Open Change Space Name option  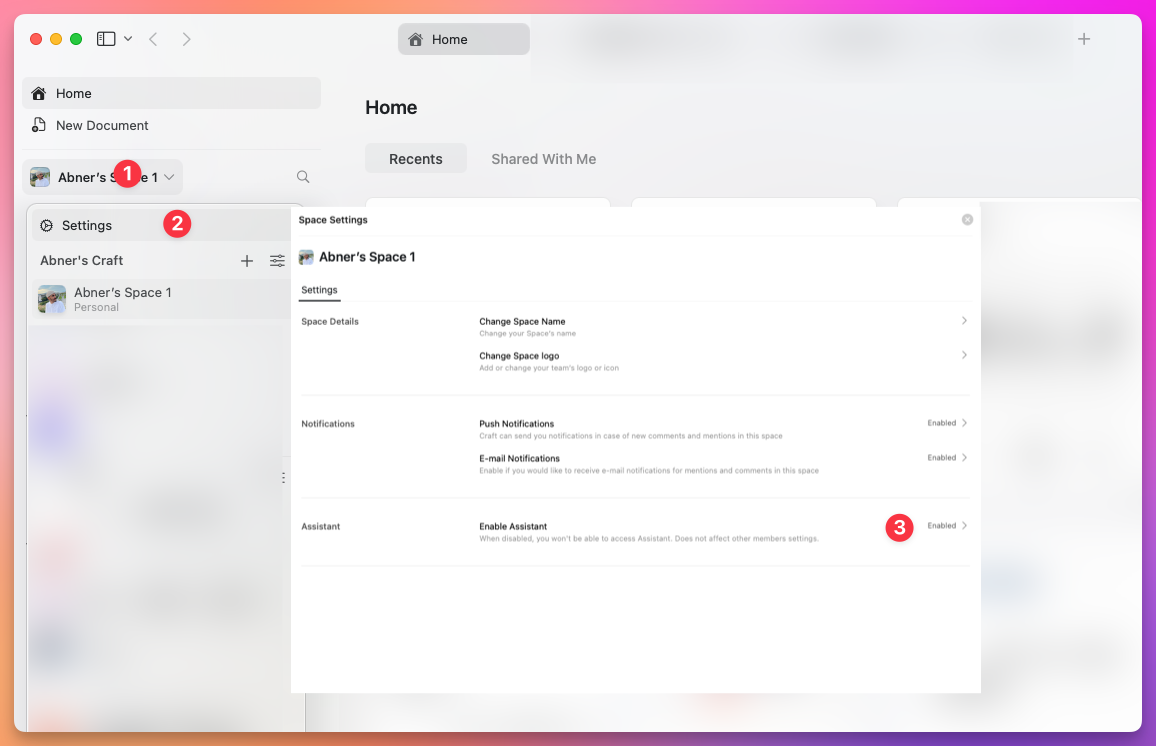coord(722,327)
